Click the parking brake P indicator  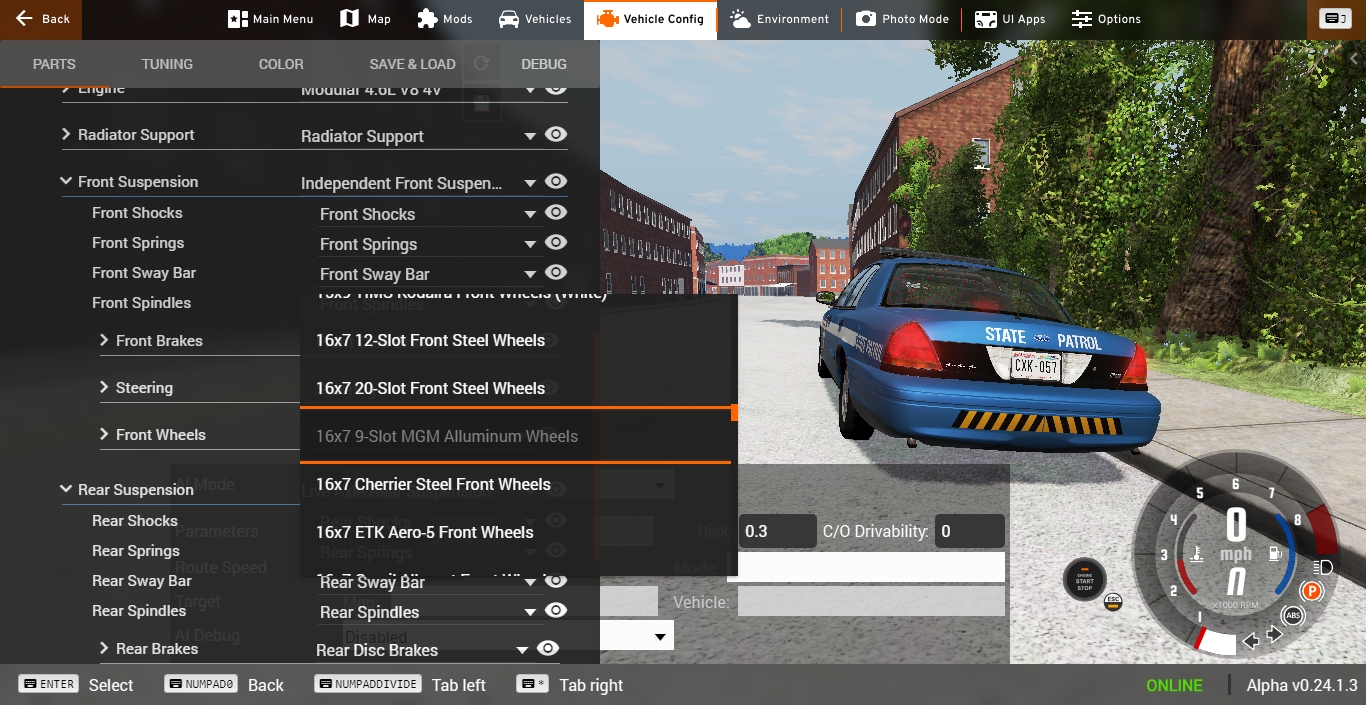point(1311,591)
